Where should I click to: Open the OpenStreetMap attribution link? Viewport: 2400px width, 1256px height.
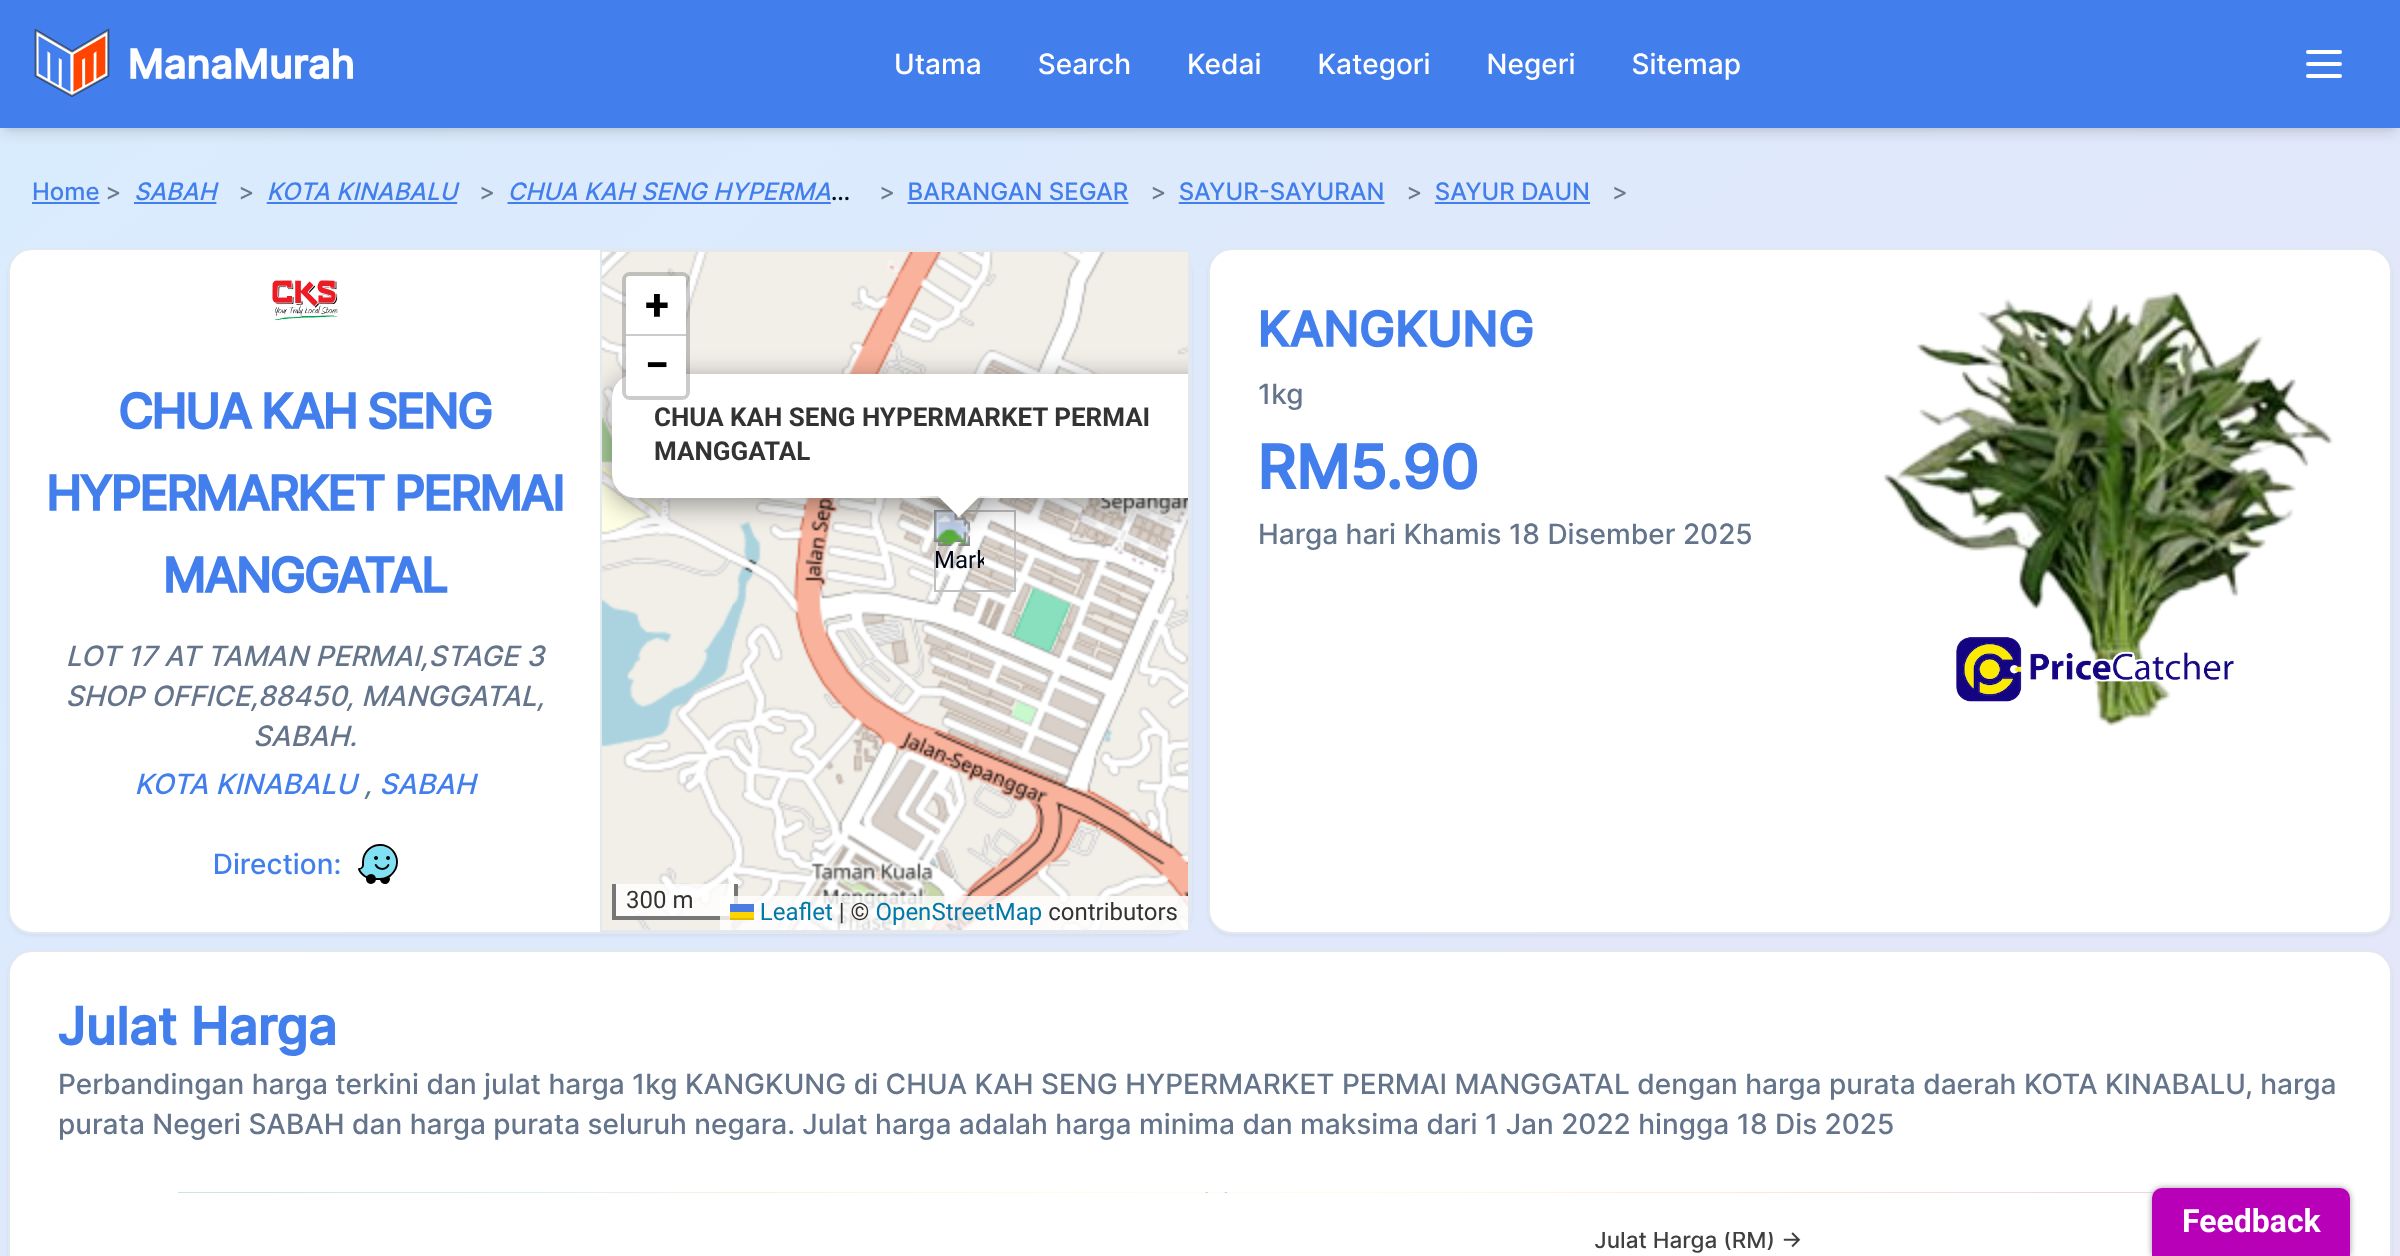(x=957, y=912)
